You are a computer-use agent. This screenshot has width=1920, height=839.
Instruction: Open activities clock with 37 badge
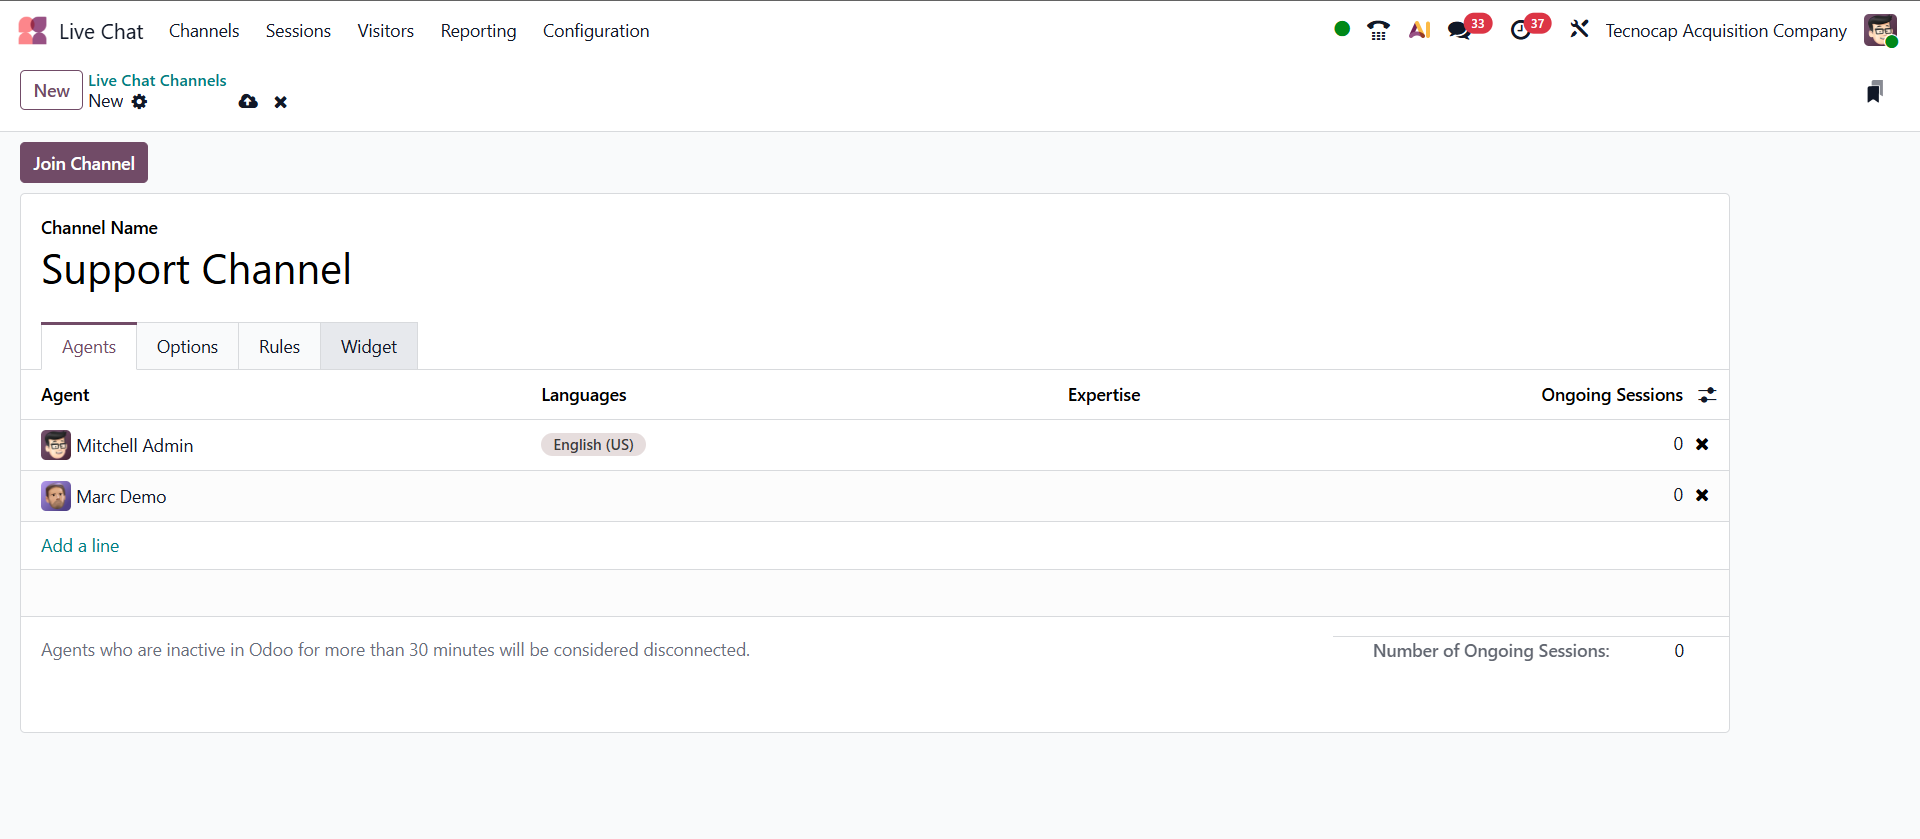click(1521, 30)
